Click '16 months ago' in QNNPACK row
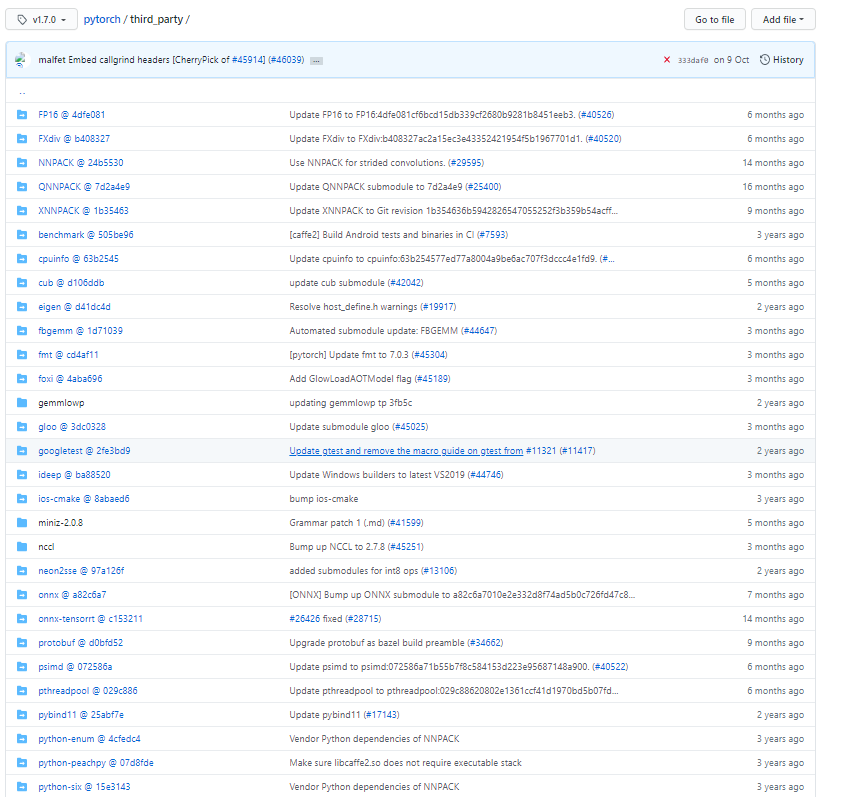The width and height of the screenshot is (853, 797). 773,187
